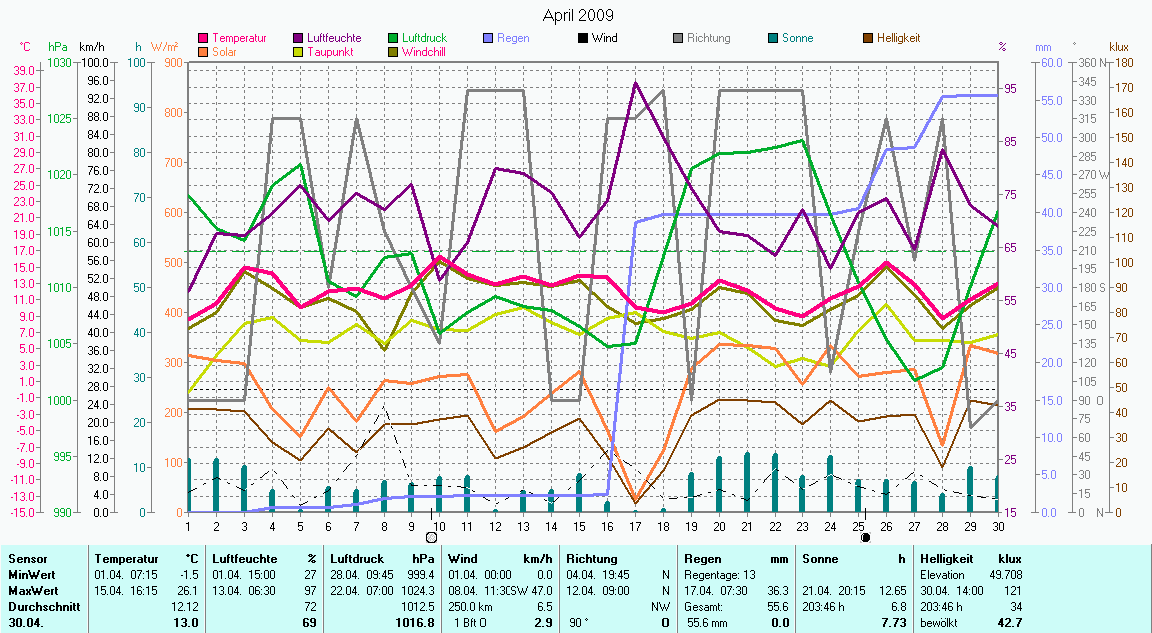
Task: Click the new moon icon below day 25
Action: click(x=865, y=537)
